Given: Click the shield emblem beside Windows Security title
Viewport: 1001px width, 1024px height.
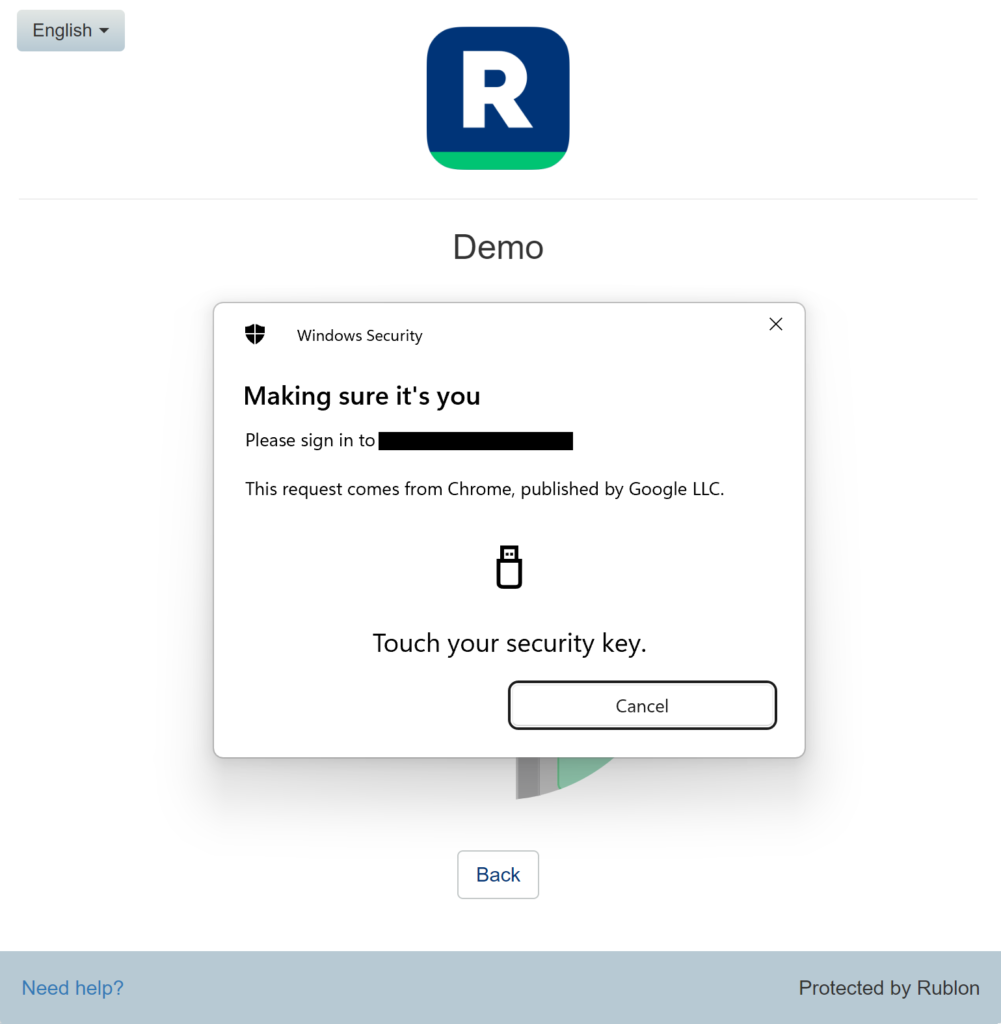Looking at the screenshot, I should click(255, 334).
